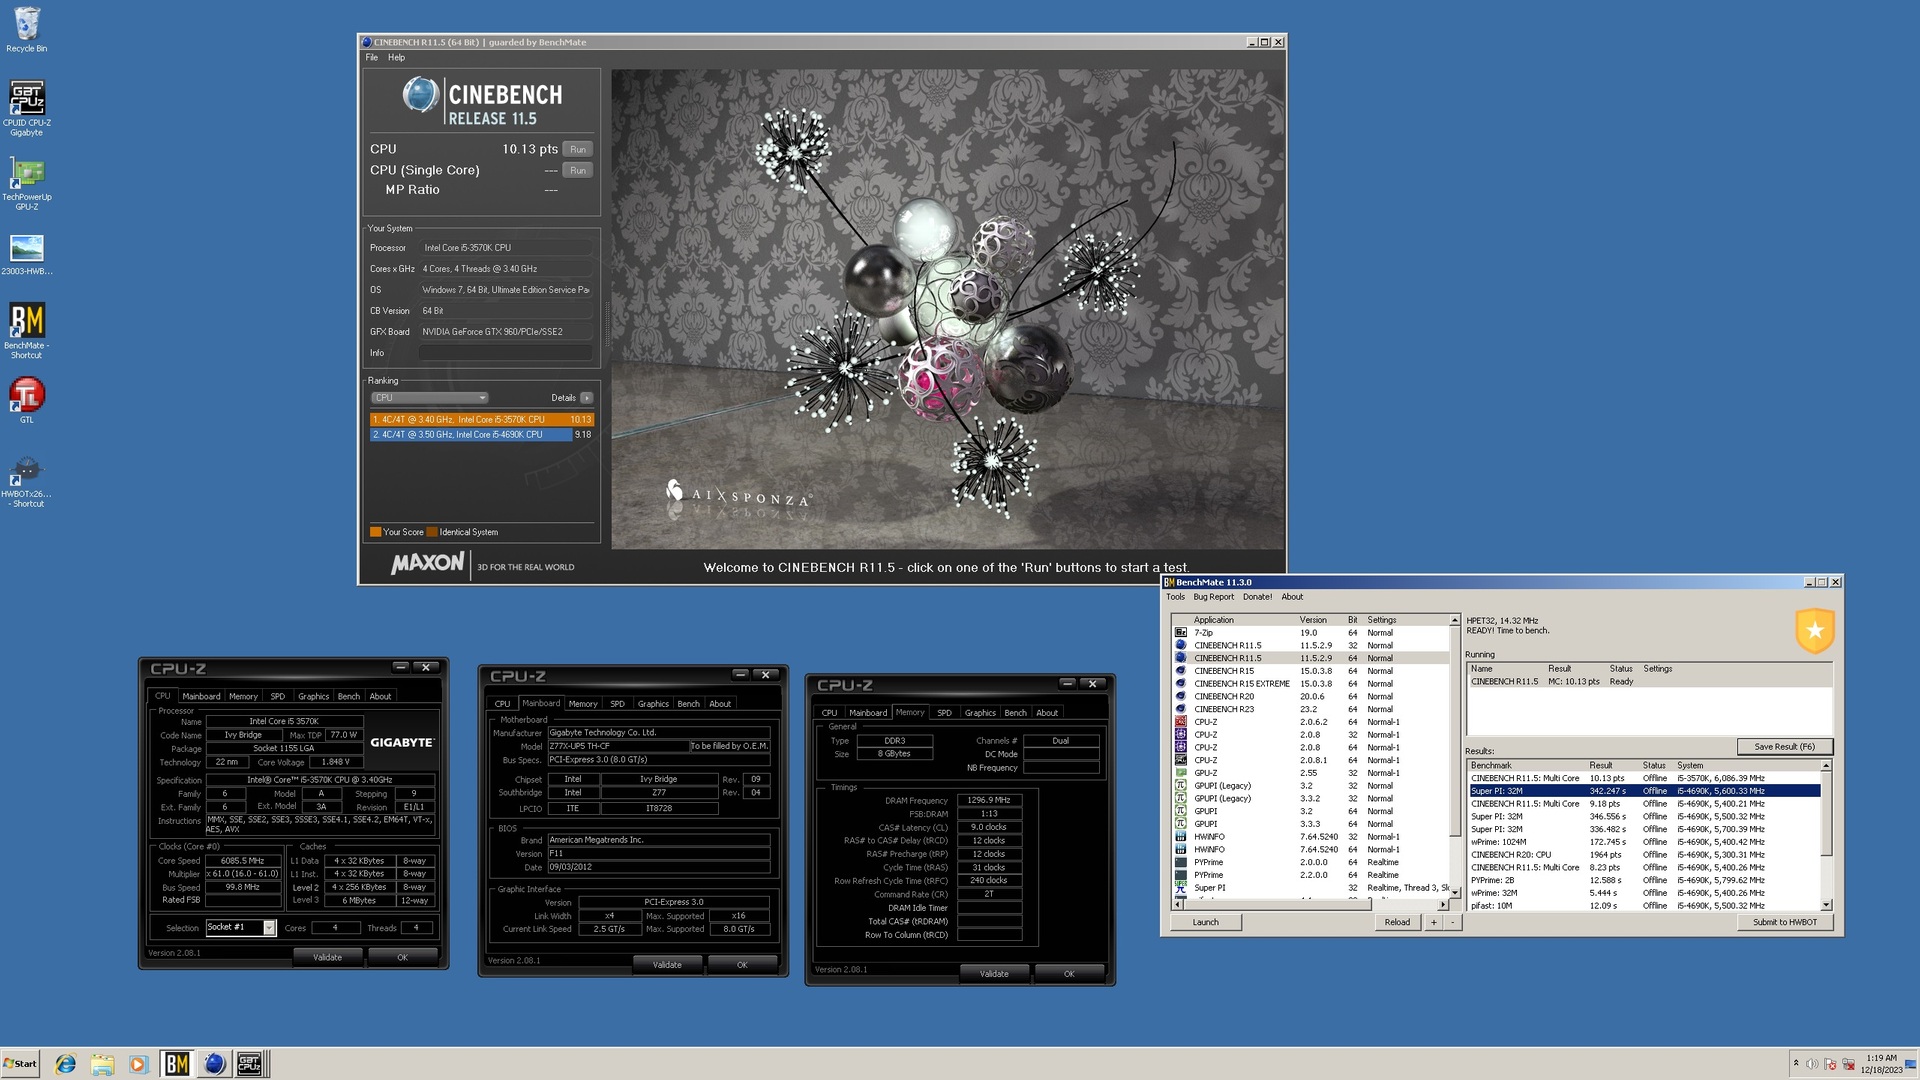The width and height of the screenshot is (1920, 1080).
Task: Switch to BenchMate via taskbar button
Action: [x=177, y=1064]
